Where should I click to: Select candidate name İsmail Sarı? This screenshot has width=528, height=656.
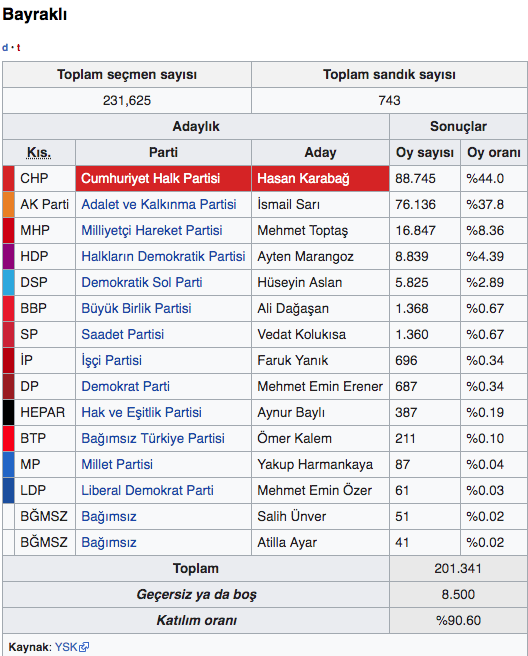[x=289, y=205]
